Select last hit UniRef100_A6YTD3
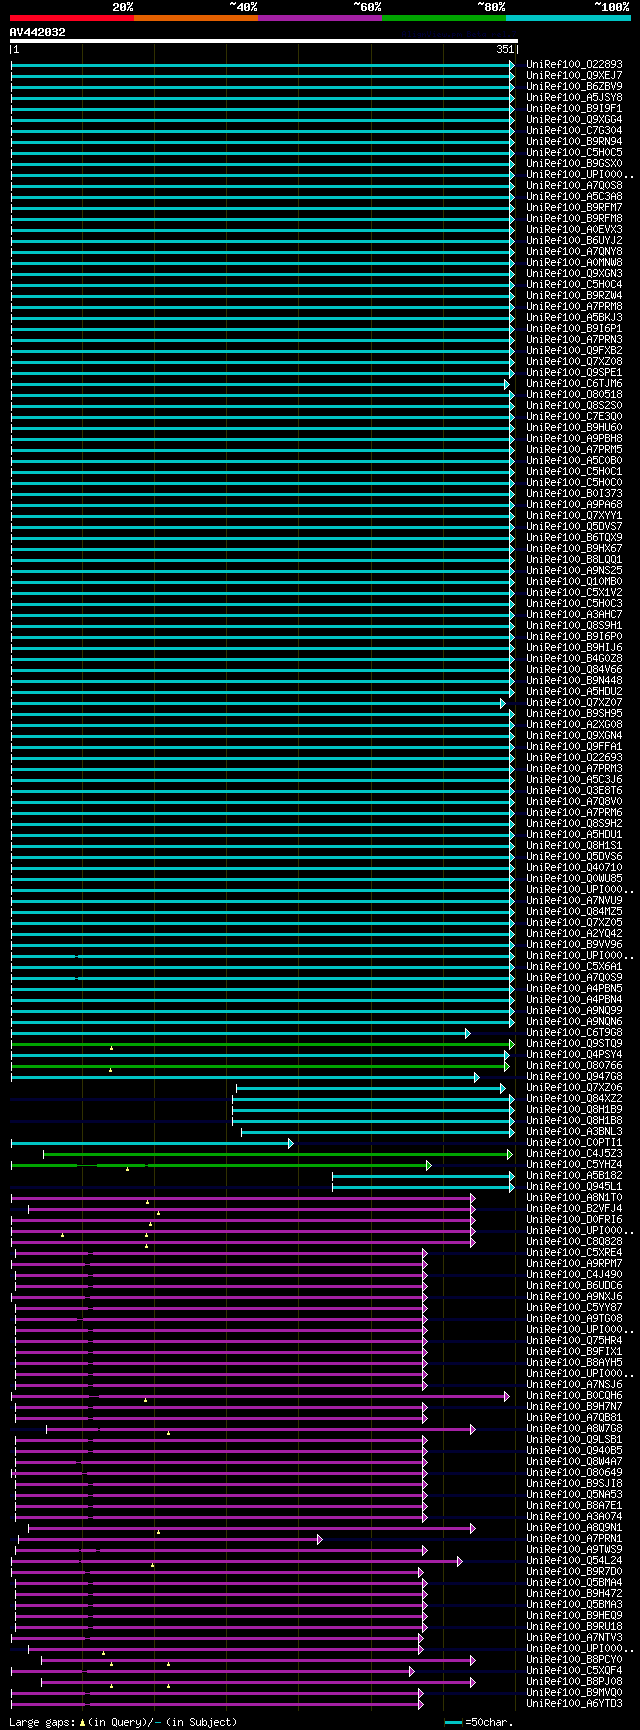Viewport: 640px width, 1730px height. (574, 1704)
